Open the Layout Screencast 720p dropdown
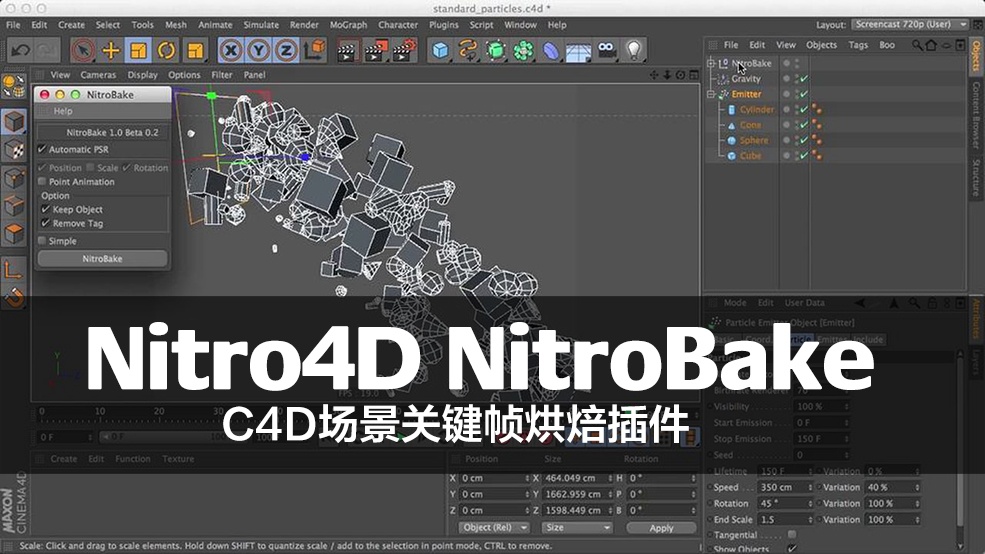Image resolution: width=985 pixels, height=554 pixels. (x=910, y=24)
